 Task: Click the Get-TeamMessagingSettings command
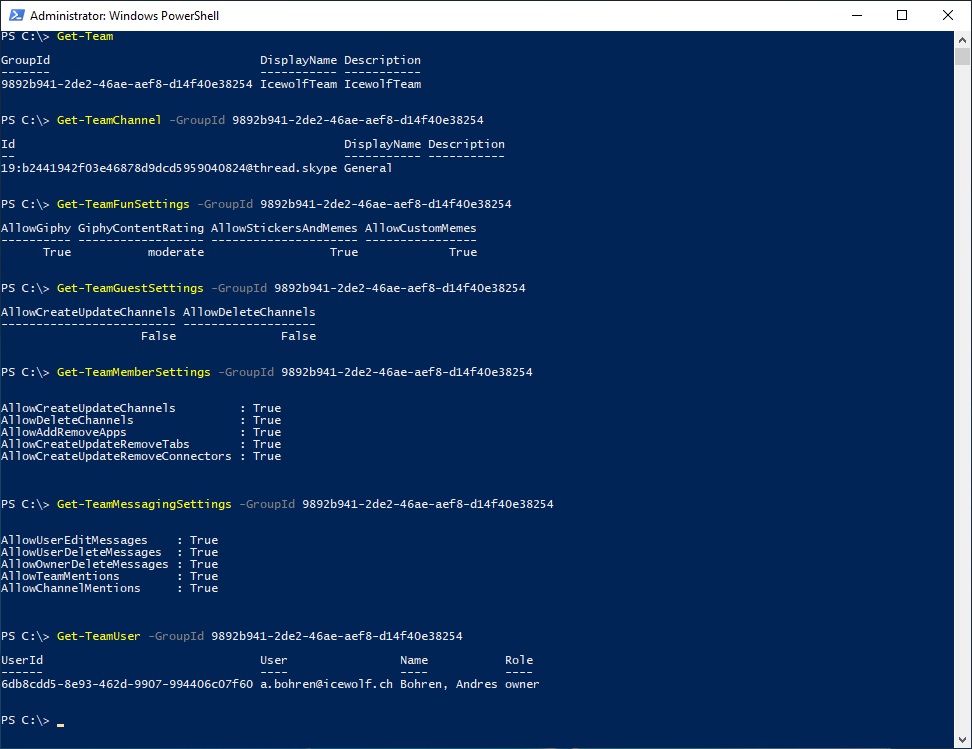(144, 504)
